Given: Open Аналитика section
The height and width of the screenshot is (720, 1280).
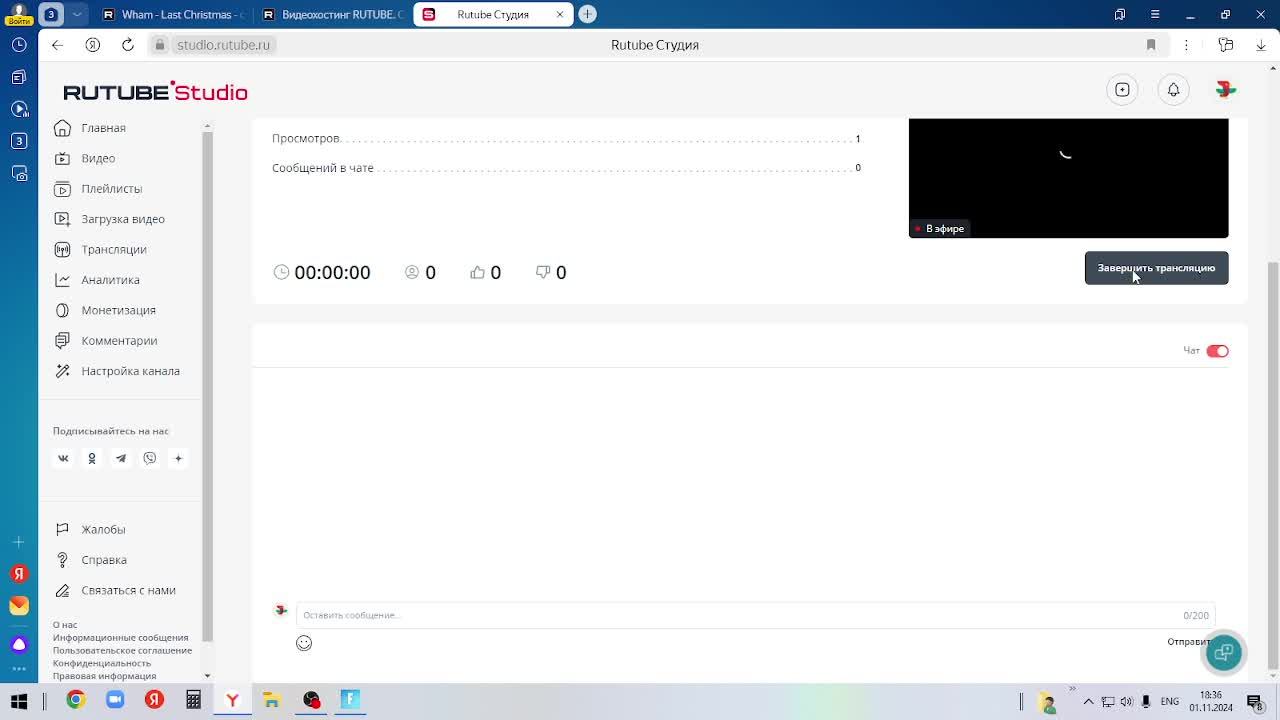Looking at the screenshot, I should point(110,280).
